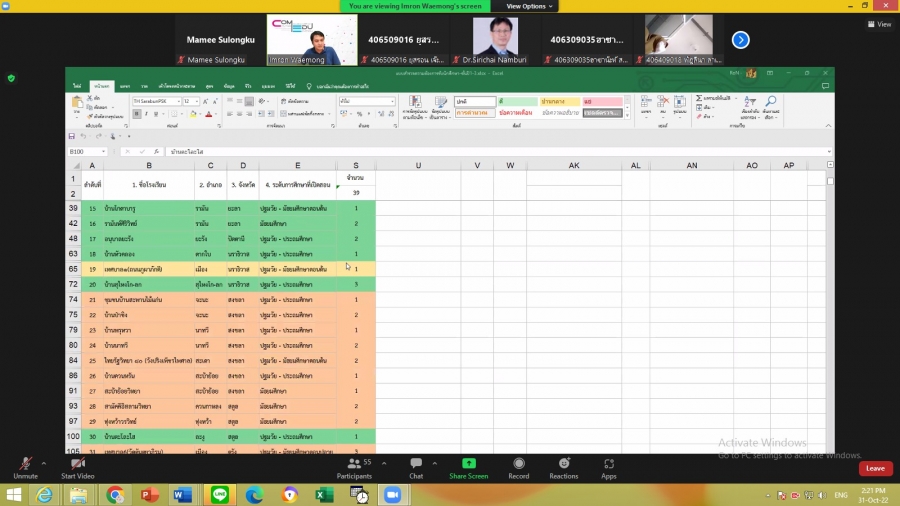Show next participants with blue arrow
Screen dimensions: 900x506
[740, 40]
